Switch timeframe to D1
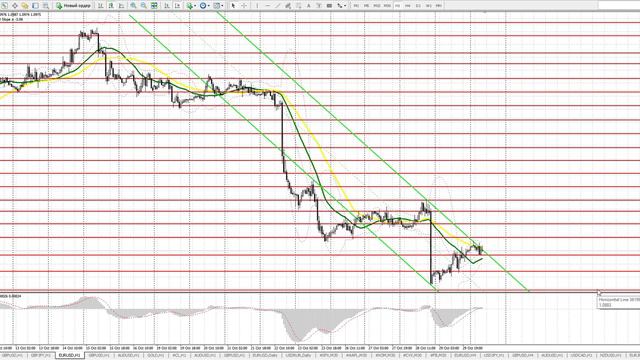Screen dimensions: 640x360 [x=418, y=6]
